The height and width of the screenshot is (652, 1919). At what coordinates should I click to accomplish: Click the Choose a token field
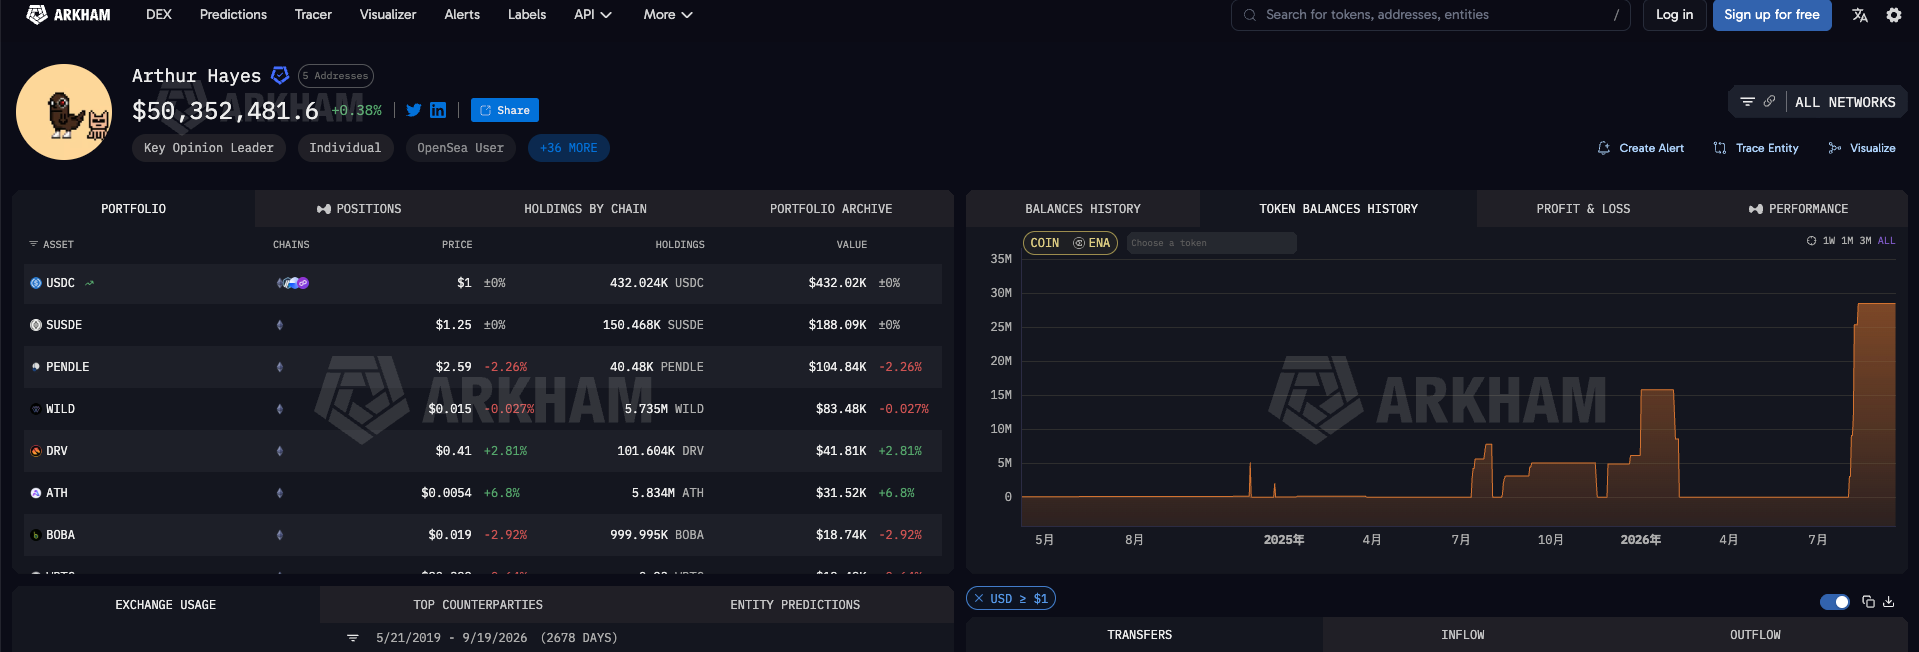(x=1212, y=243)
